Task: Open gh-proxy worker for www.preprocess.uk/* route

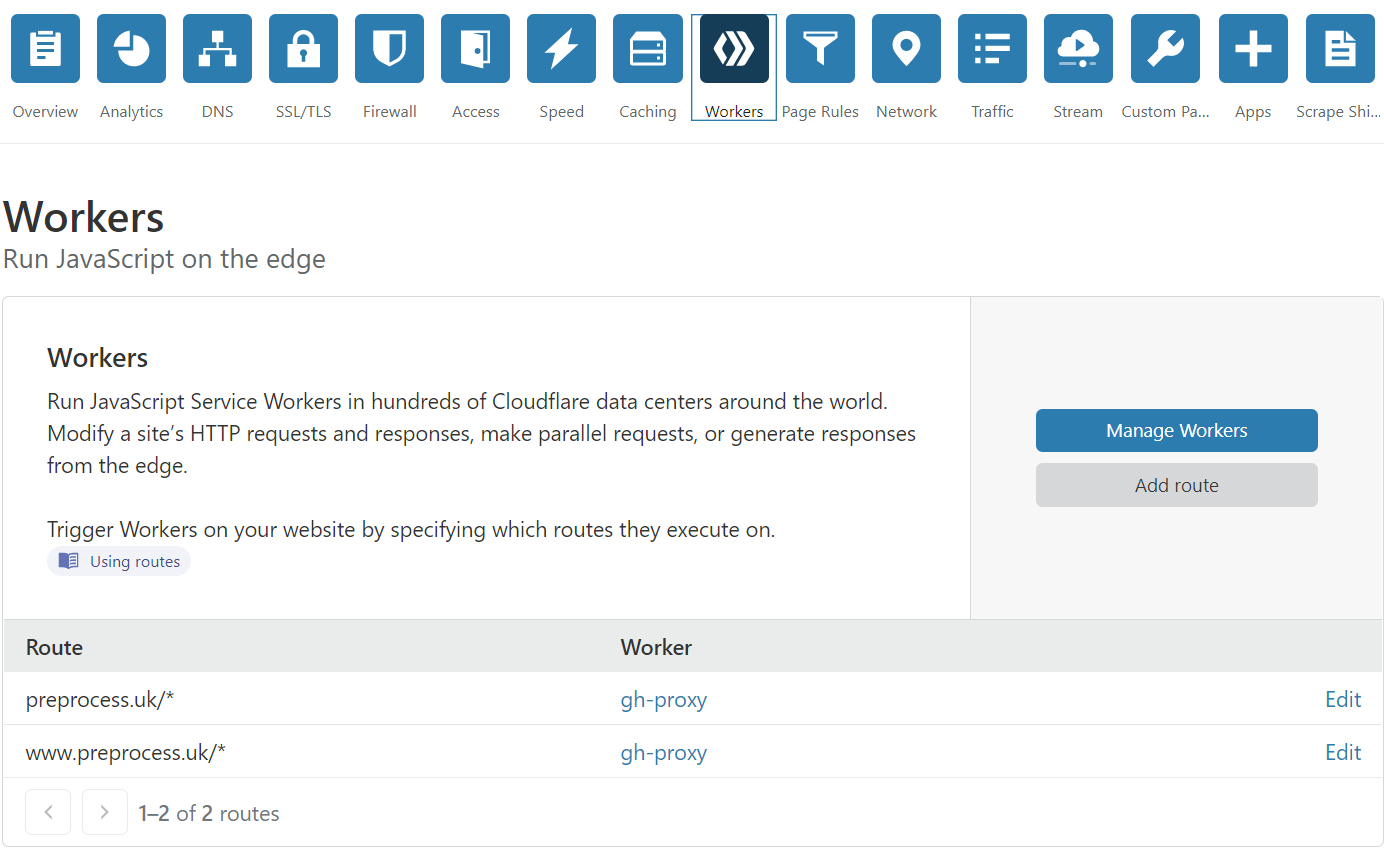Action: 664,753
